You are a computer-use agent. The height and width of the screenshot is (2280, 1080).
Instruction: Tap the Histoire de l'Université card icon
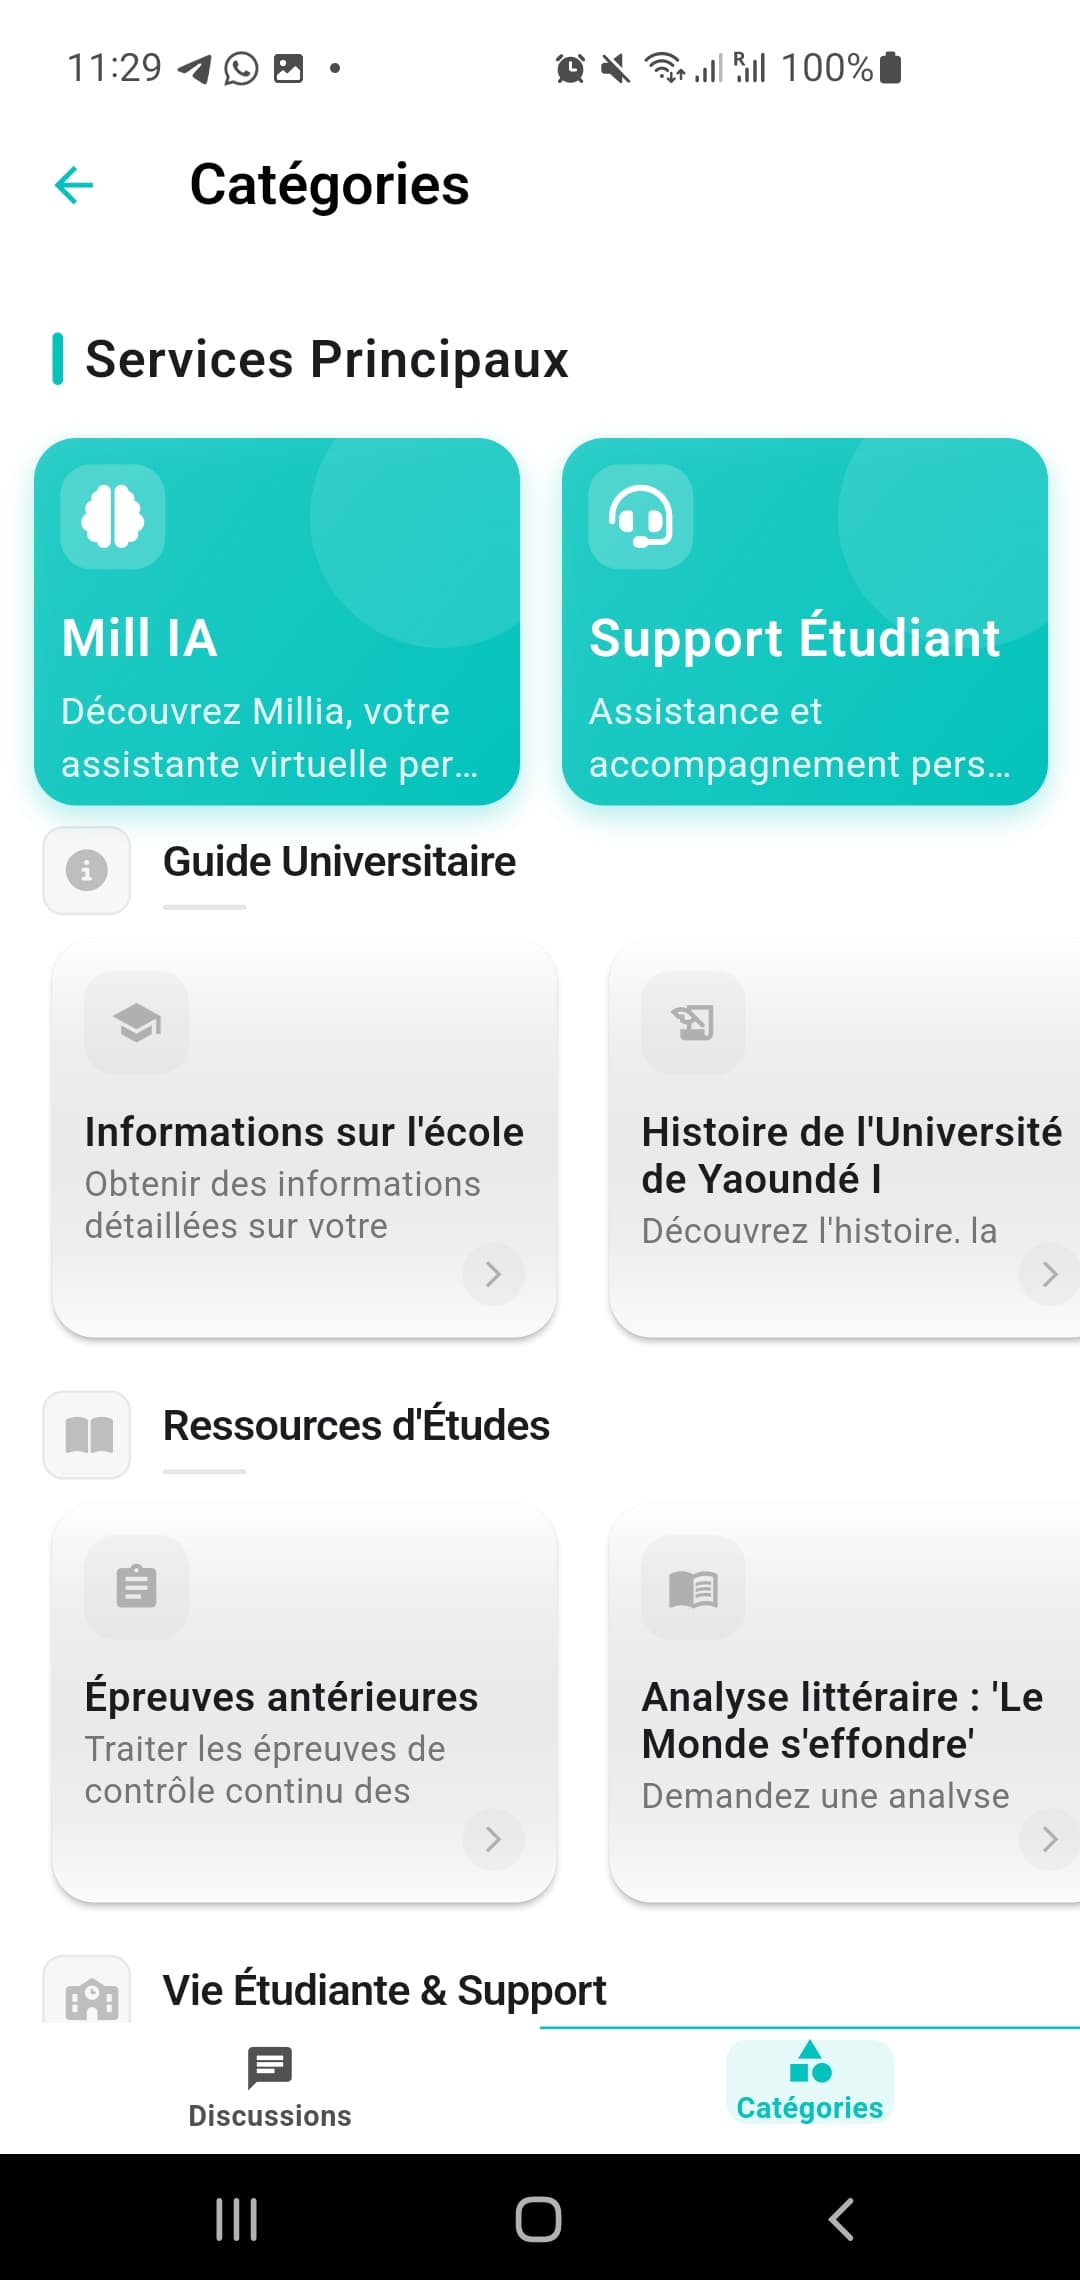click(693, 1022)
